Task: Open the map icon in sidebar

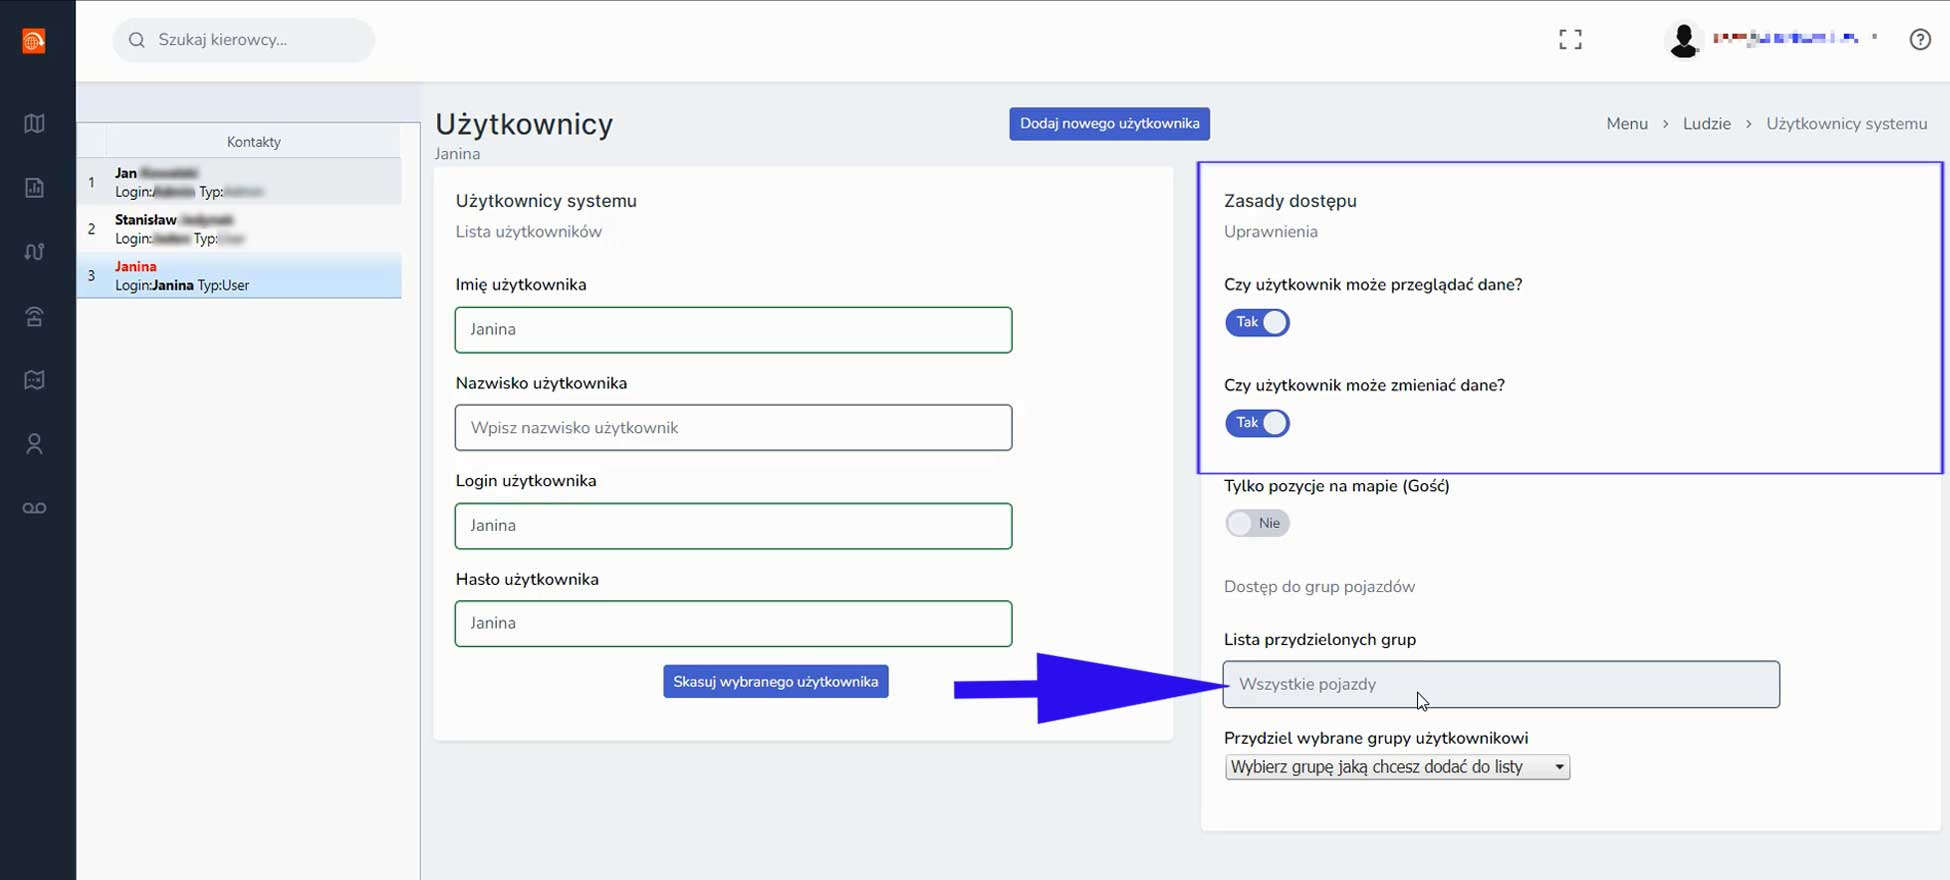Action: (34, 124)
